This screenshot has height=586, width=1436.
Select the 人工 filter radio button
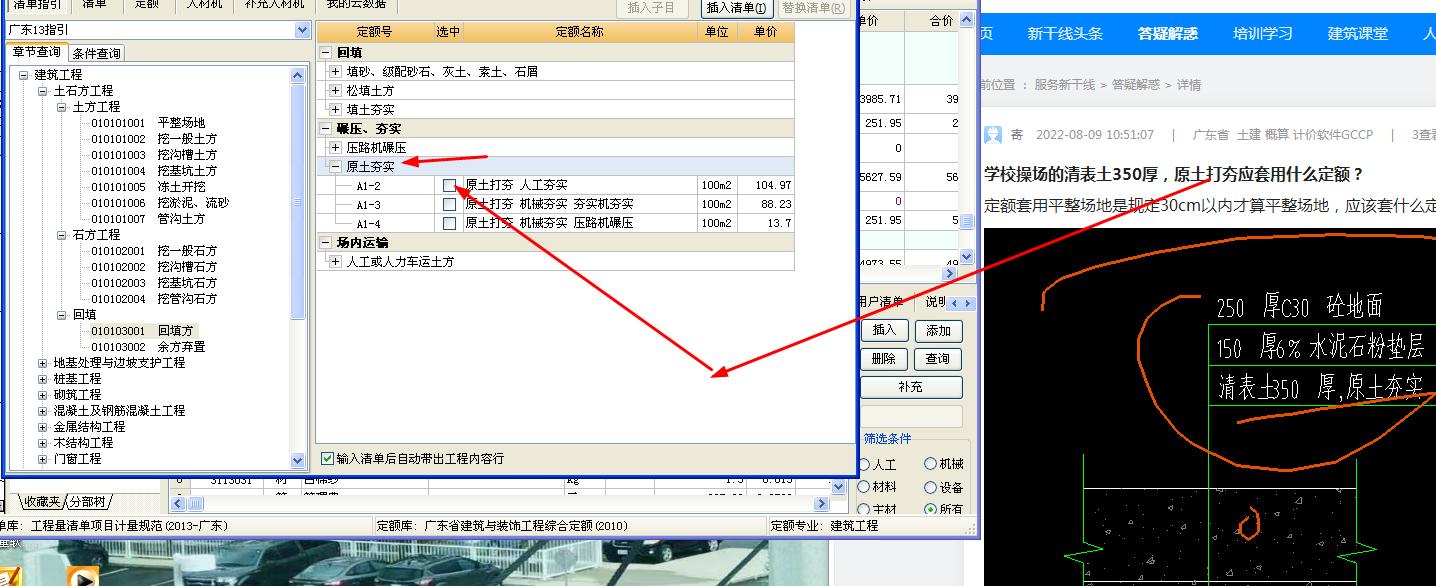864,465
